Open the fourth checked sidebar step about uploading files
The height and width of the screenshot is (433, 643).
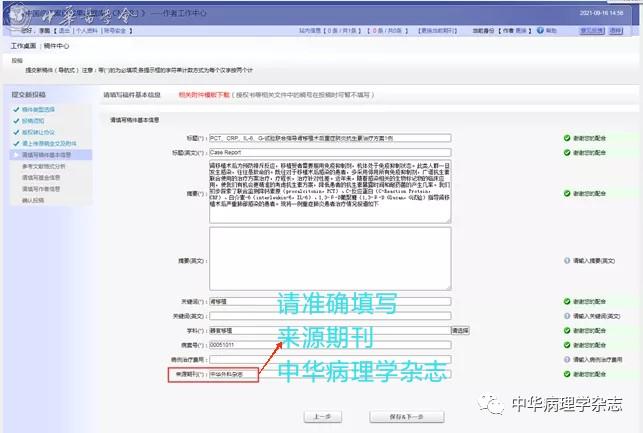coord(49,144)
